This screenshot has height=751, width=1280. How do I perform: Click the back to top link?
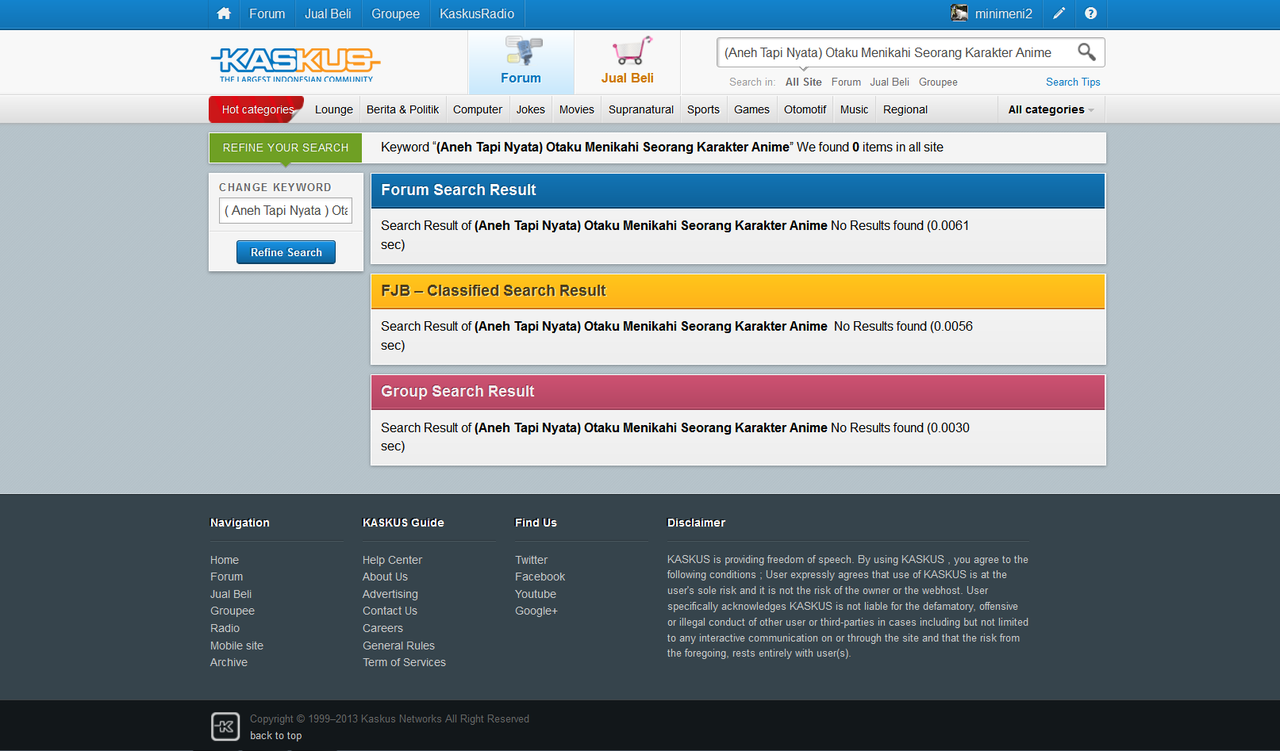[275, 735]
